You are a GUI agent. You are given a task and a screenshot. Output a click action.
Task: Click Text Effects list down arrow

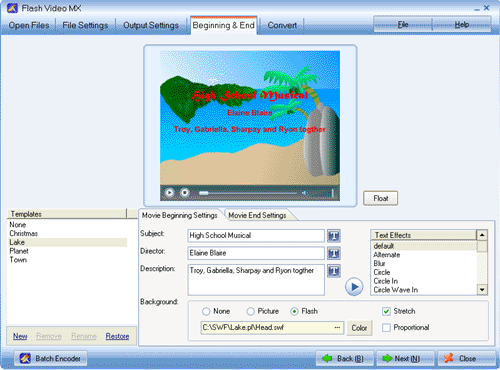pyautogui.click(x=482, y=290)
